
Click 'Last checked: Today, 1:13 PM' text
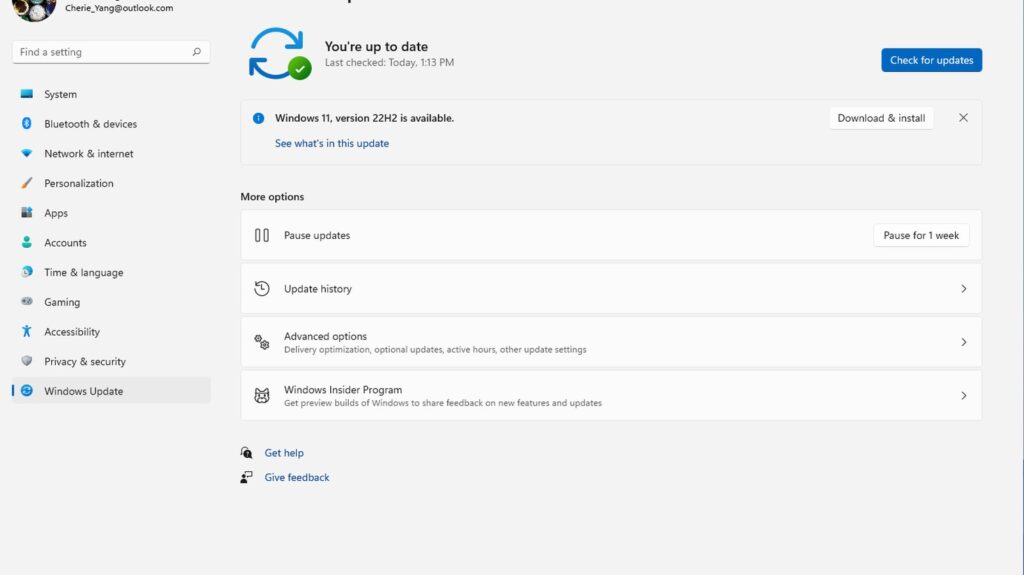[x=389, y=63]
